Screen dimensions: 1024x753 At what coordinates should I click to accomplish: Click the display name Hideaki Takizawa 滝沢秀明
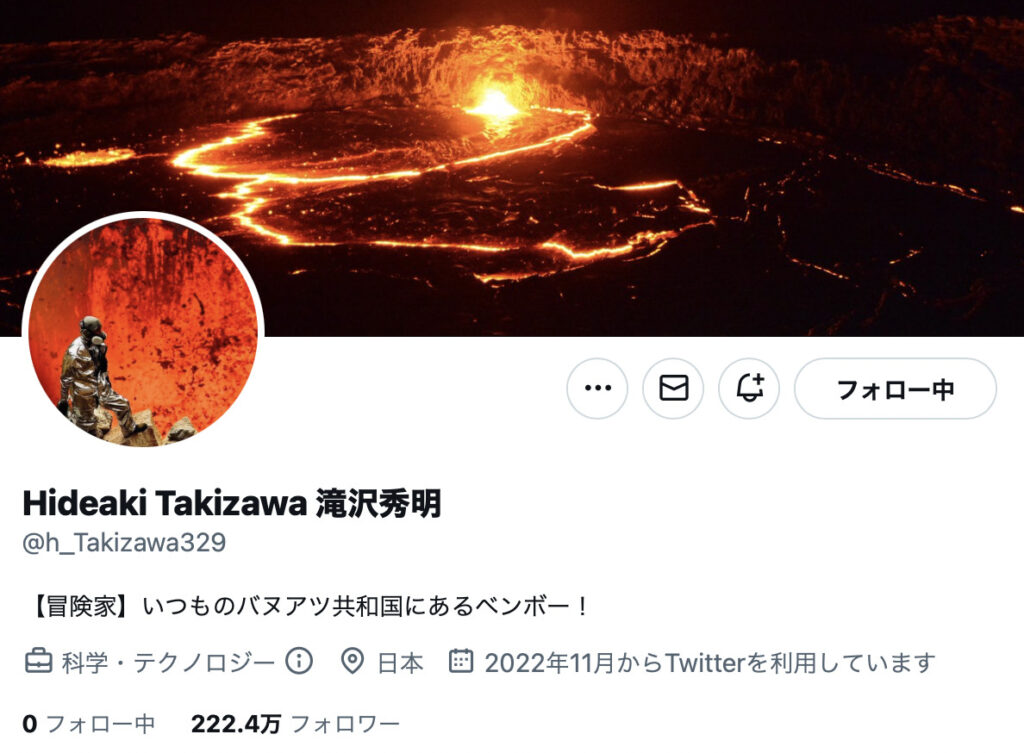[x=232, y=504]
